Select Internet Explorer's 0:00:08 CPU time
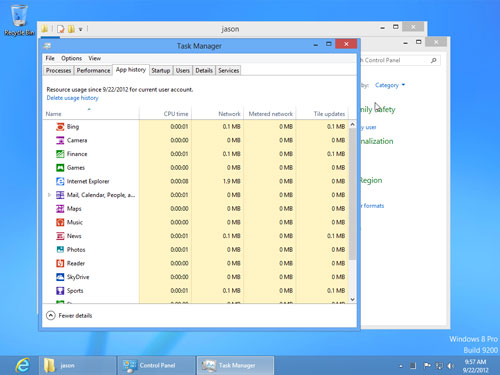The height and width of the screenshot is (375, 500). coord(179,181)
